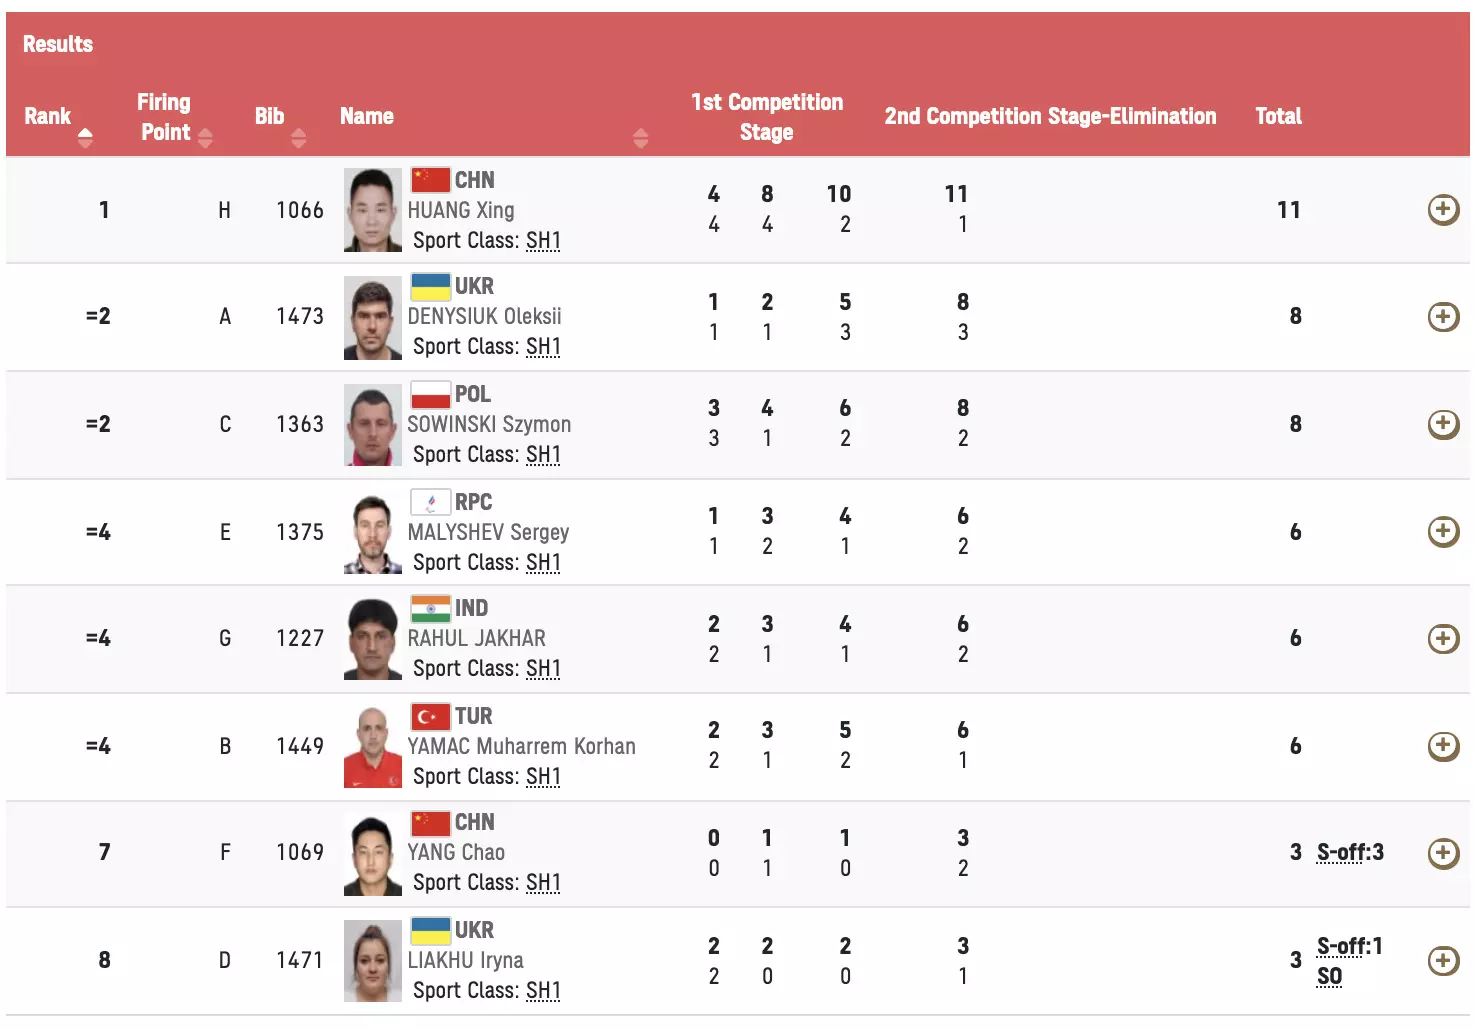Sort by Bib number arrows

pos(298,137)
